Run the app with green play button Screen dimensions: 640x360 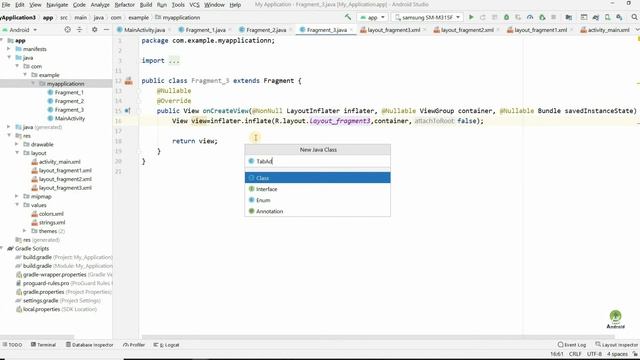pos(471,17)
